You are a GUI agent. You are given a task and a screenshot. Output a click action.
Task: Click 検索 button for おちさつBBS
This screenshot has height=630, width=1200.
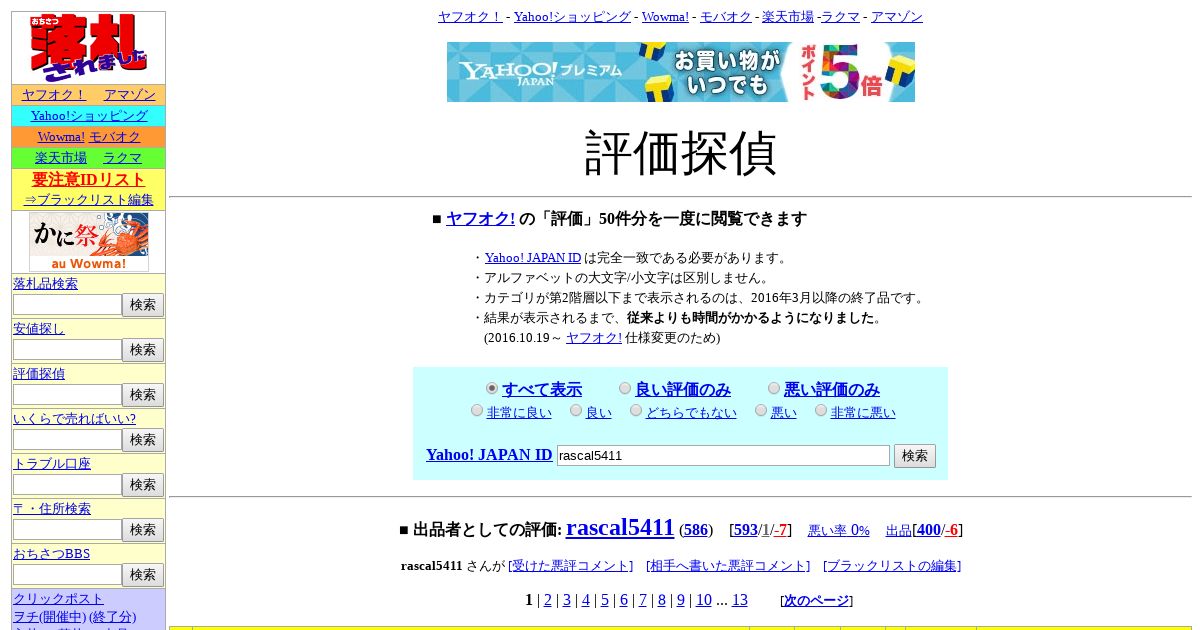pyautogui.click(x=143, y=575)
